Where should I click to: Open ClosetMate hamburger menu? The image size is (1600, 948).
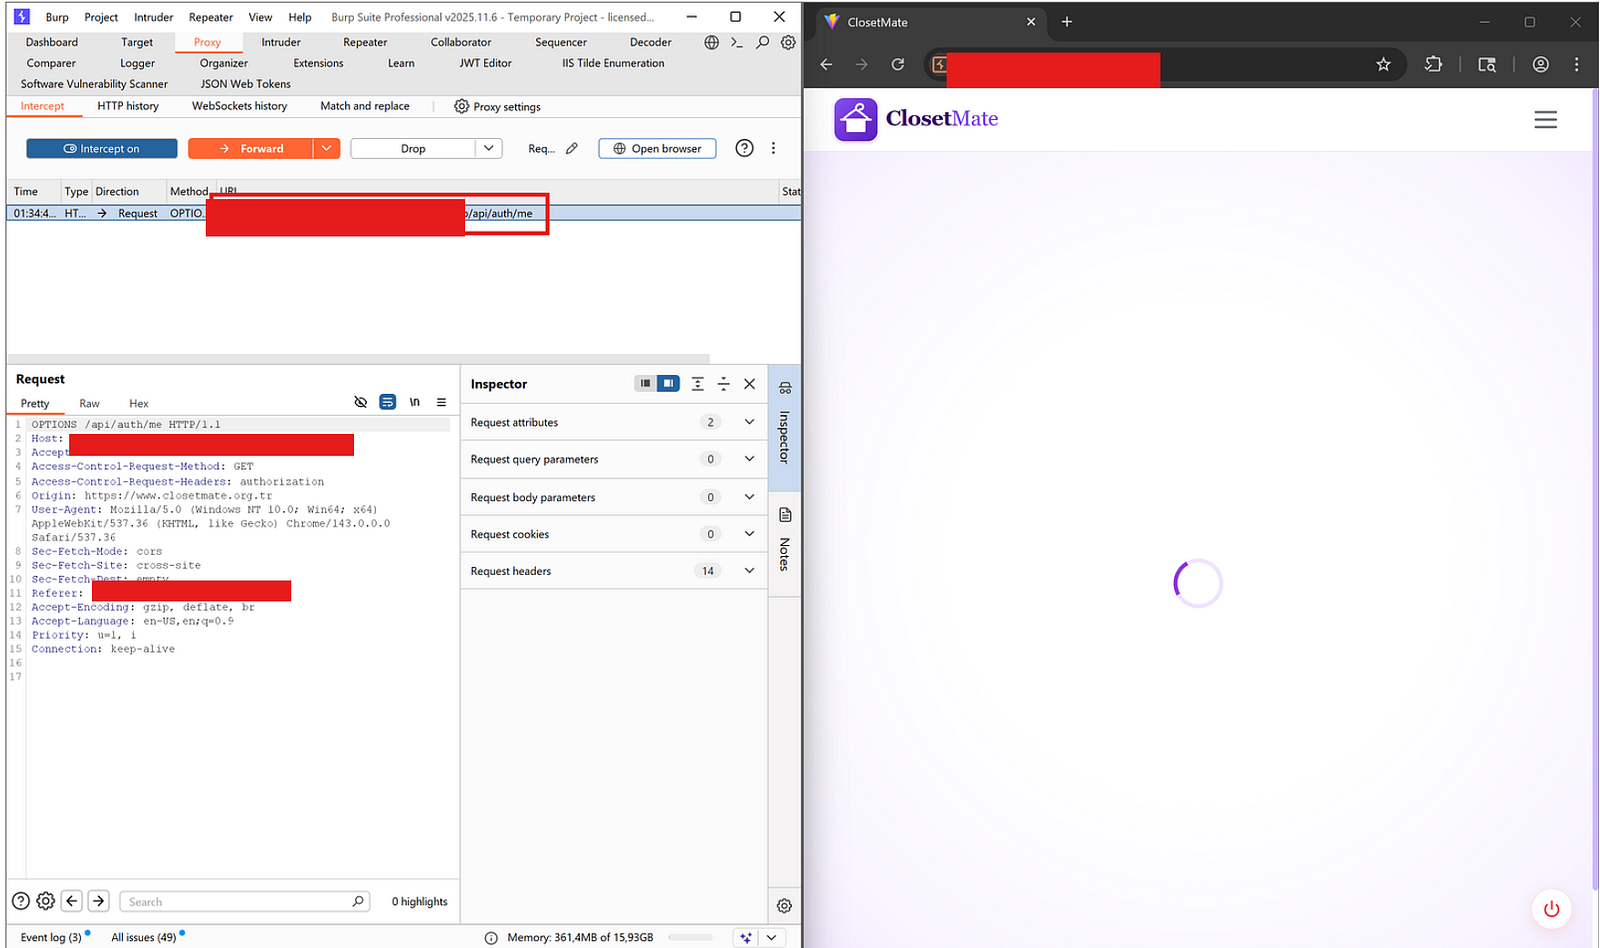tap(1545, 120)
